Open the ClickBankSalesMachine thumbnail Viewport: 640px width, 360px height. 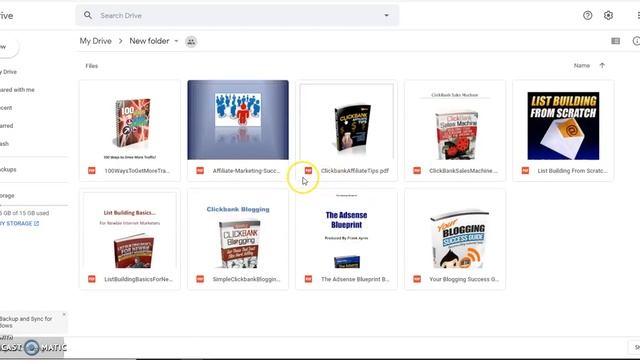coord(455,120)
